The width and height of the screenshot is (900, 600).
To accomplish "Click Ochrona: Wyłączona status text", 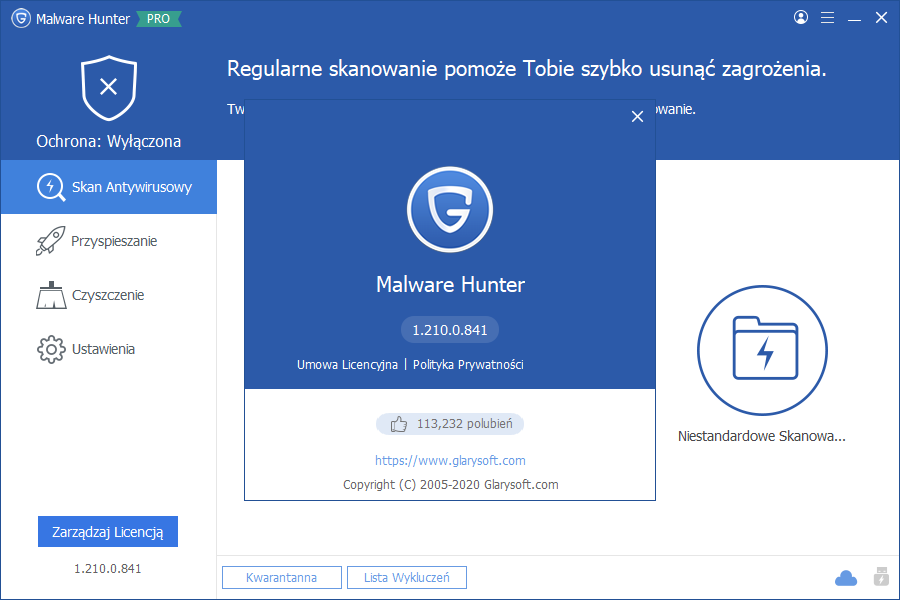I will point(108,141).
